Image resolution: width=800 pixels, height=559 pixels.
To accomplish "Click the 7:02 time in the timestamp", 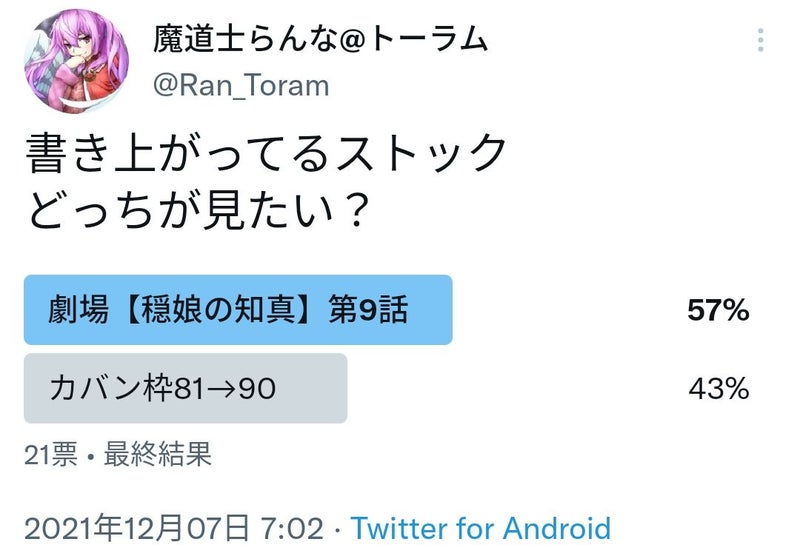I will [x=292, y=528].
